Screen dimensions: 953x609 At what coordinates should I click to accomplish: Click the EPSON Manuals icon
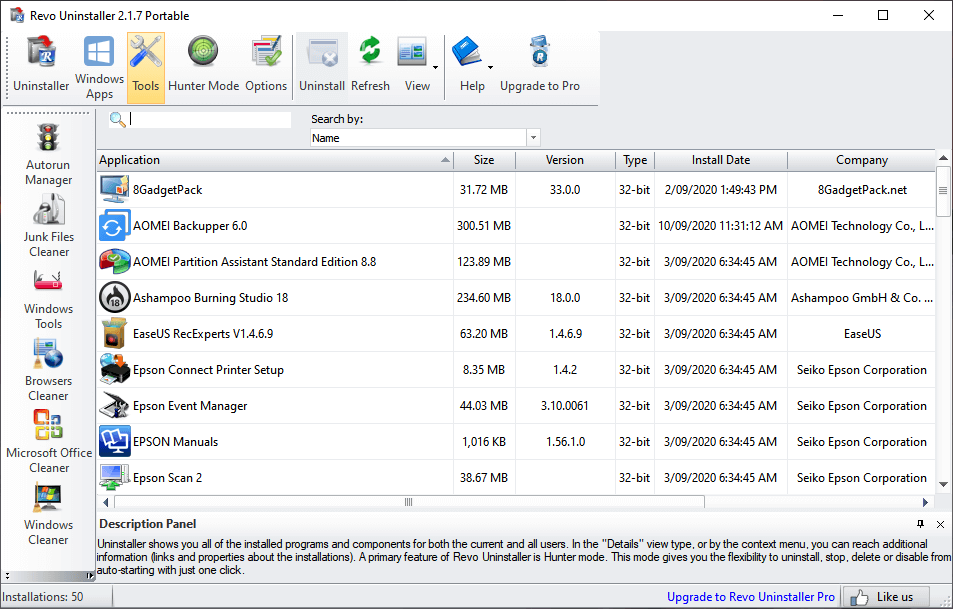click(x=114, y=442)
